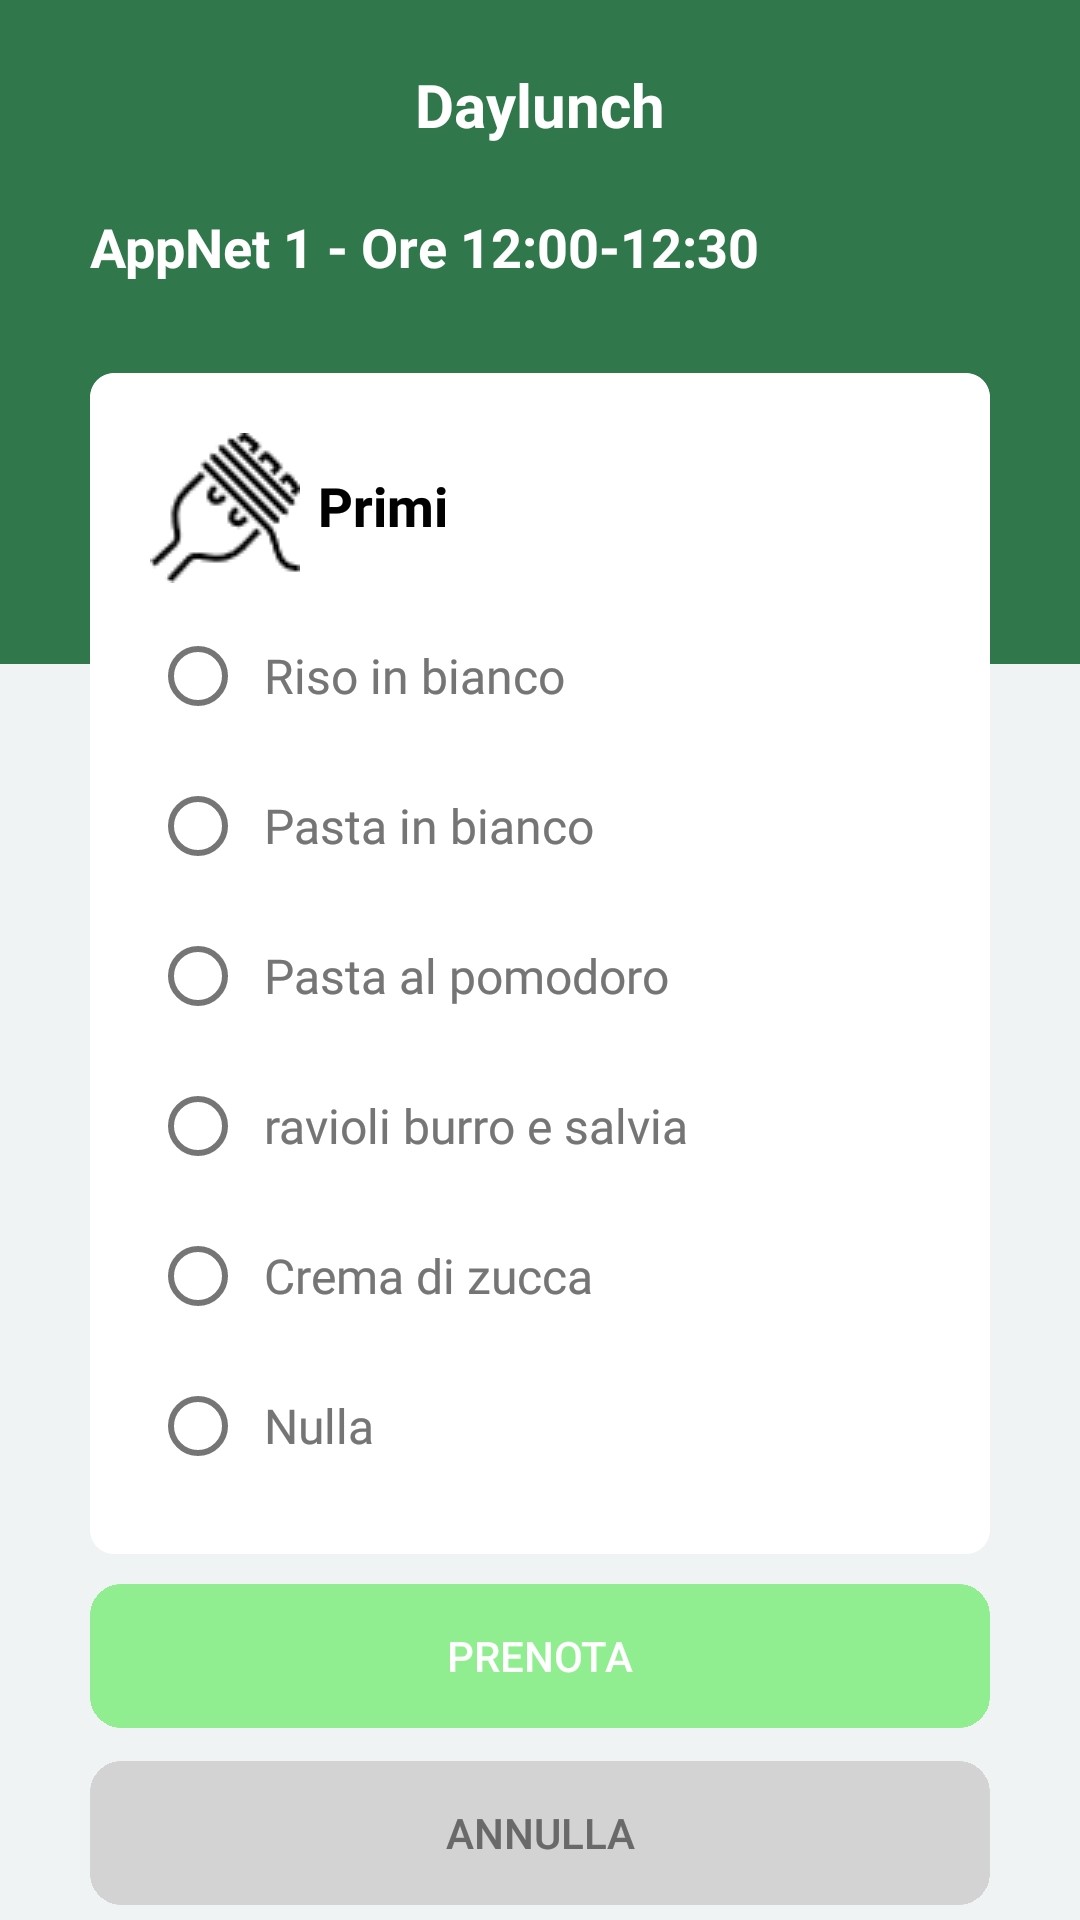Tap the "Nulla" option label text
1080x1920 pixels.
pos(318,1428)
